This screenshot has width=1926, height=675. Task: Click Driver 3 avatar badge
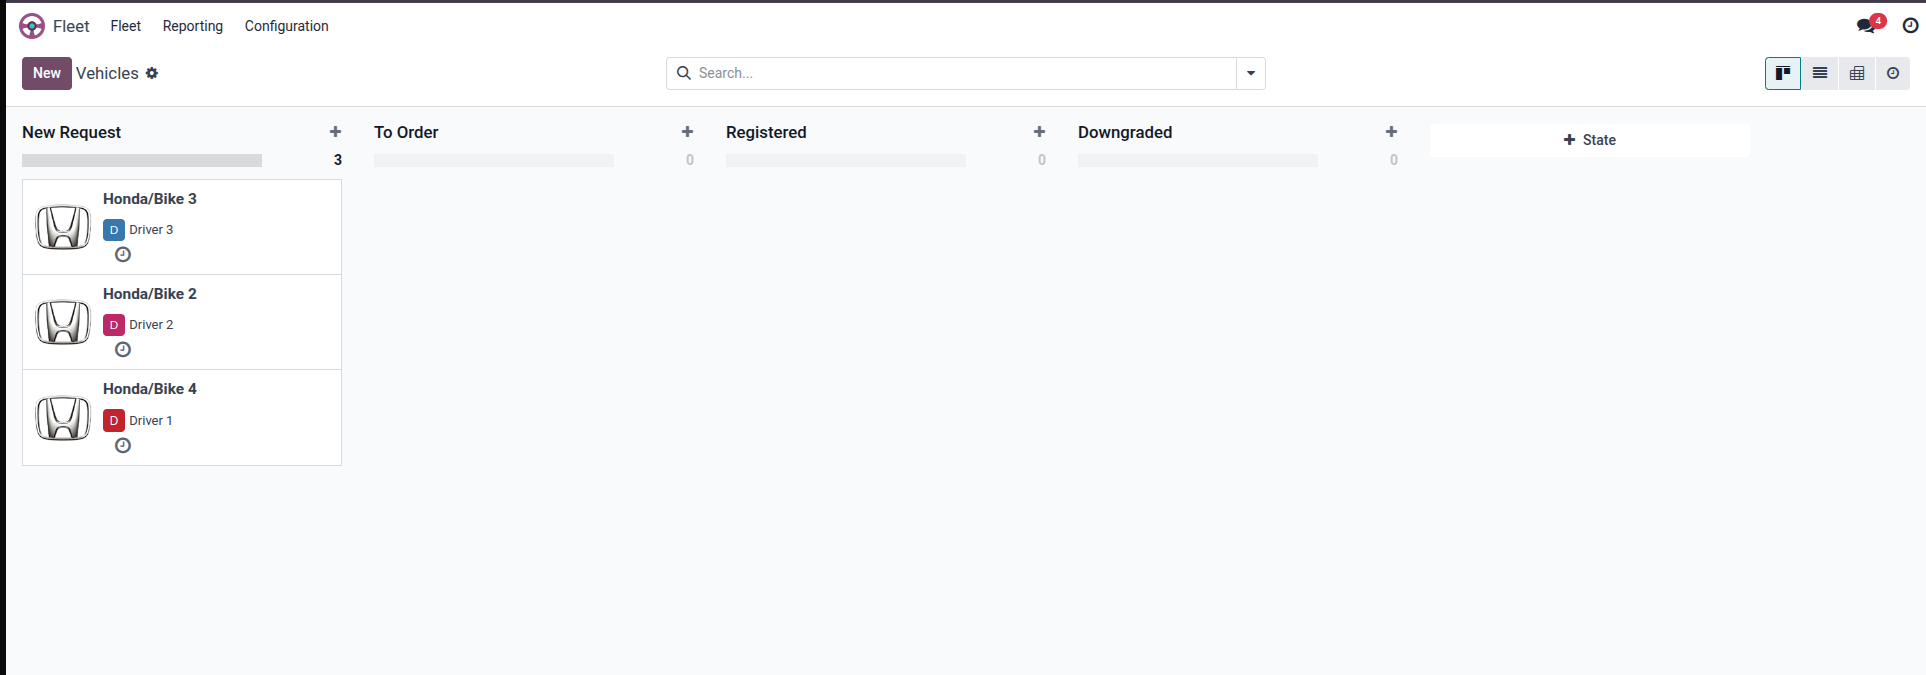114,230
